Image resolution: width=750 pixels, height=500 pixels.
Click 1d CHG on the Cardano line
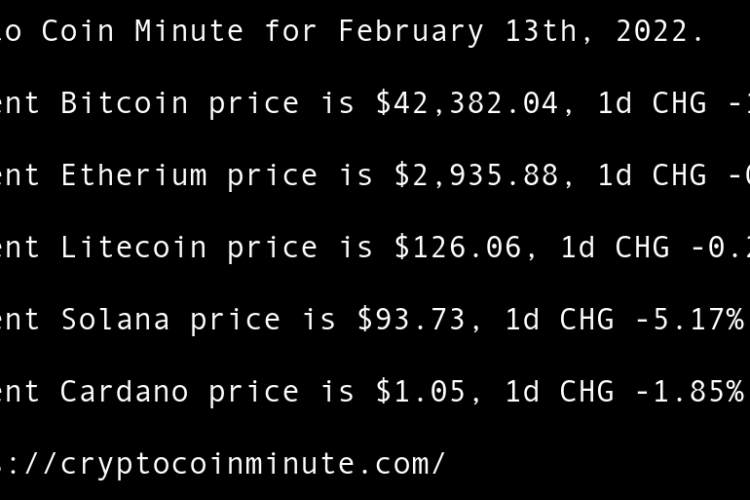pos(559,391)
